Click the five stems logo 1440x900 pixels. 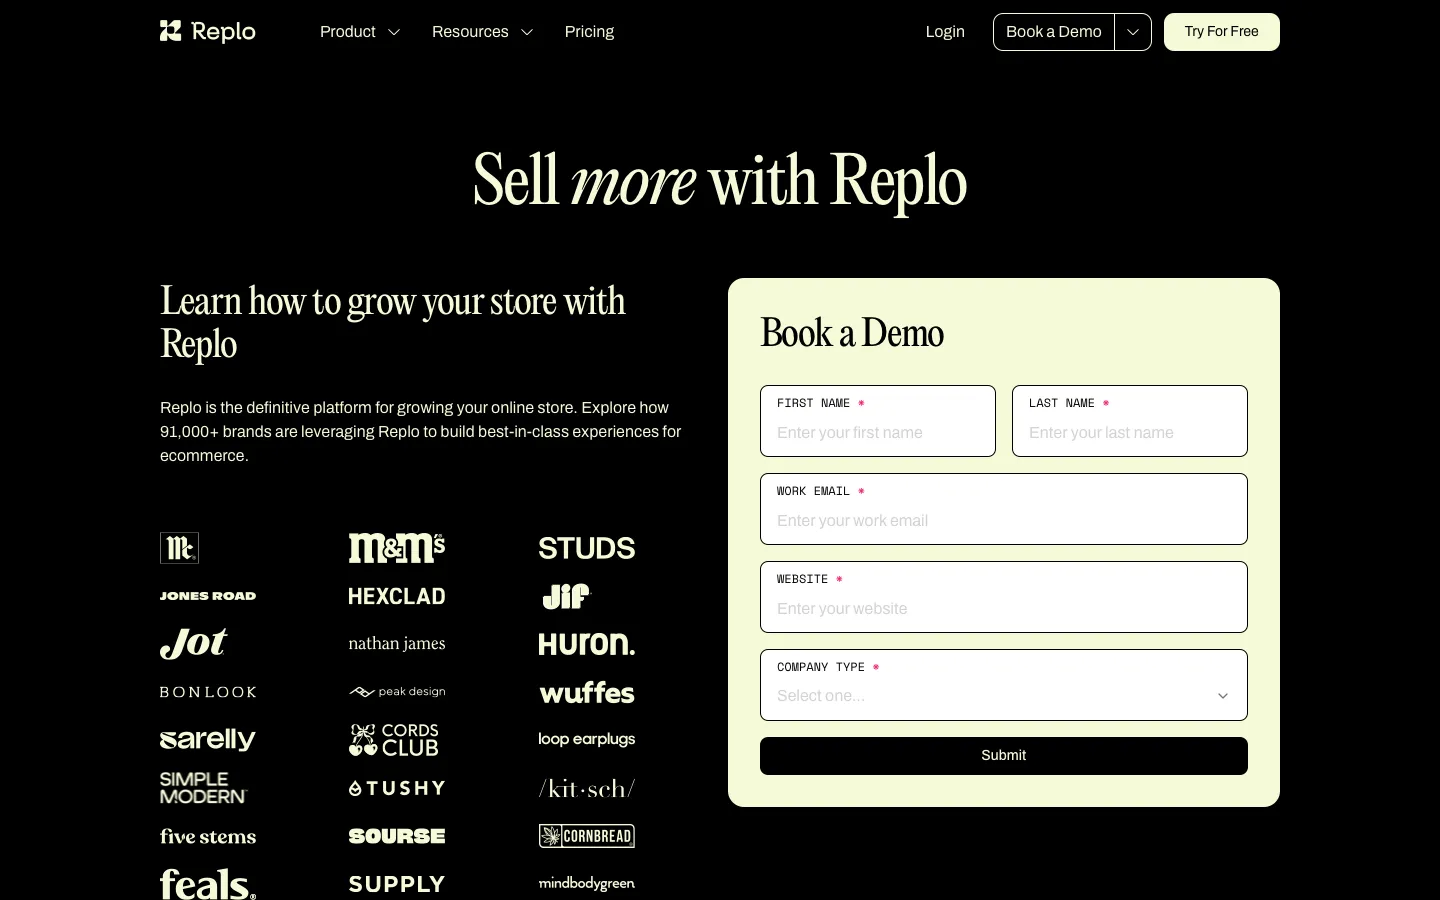(x=208, y=836)
